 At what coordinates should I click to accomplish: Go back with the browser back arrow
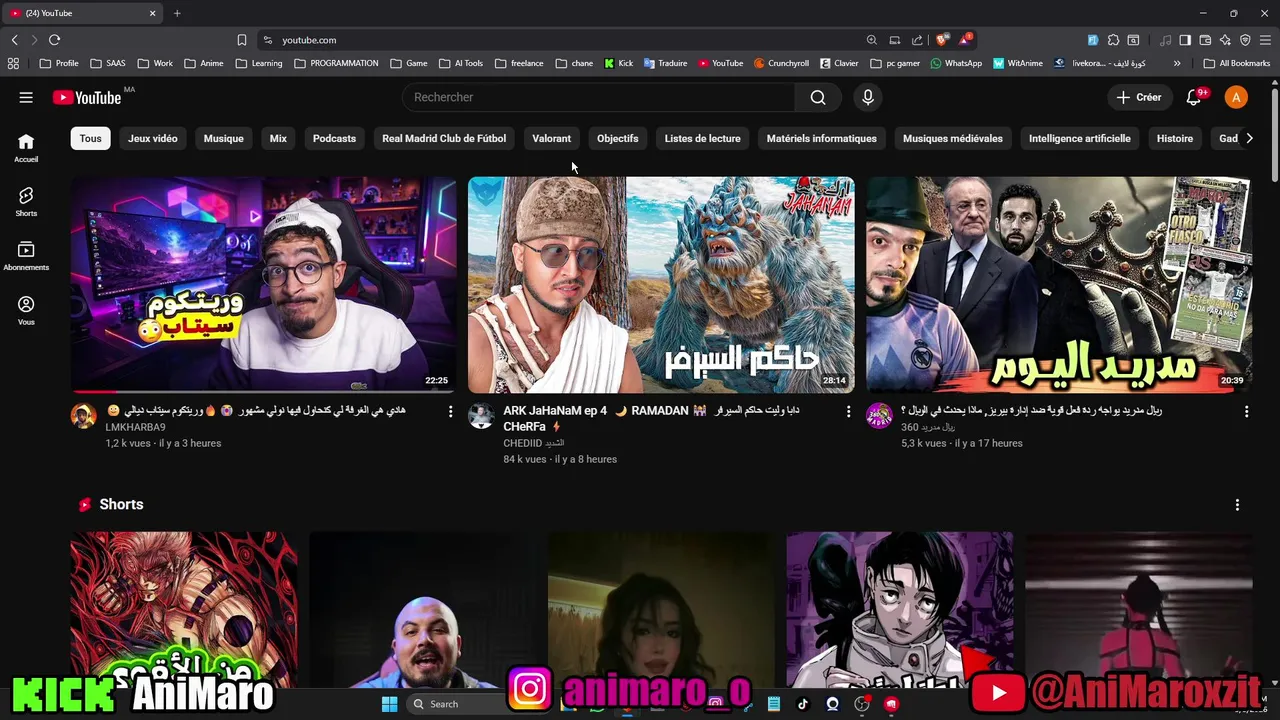14,40
